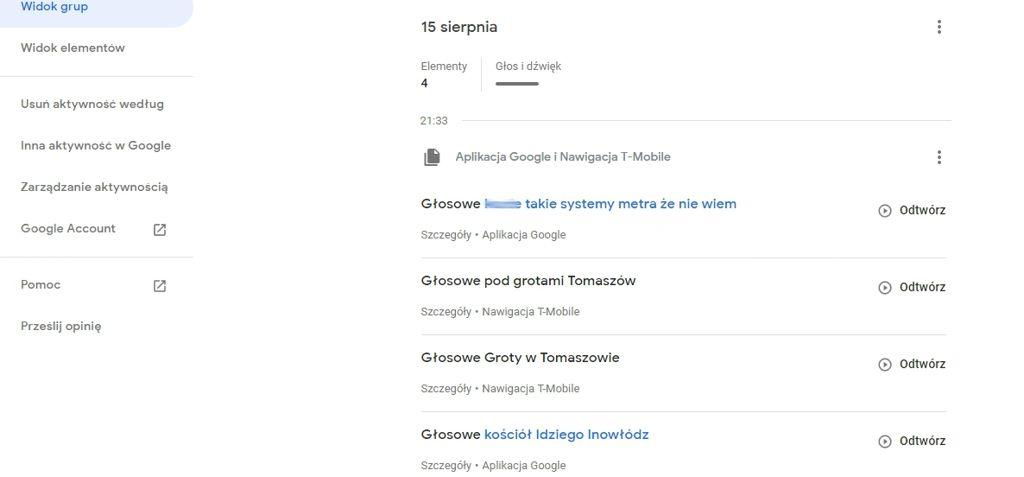Viewport: 1024px width, 477px height.
Task: Play the 'takie systemy metra' voice recording
Action: [911, 211]
